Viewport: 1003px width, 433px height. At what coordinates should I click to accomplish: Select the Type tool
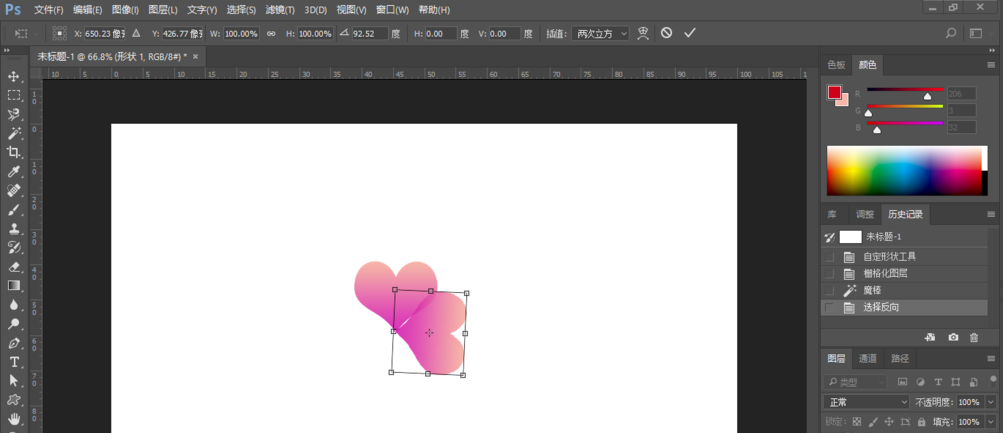click(14, 362)
